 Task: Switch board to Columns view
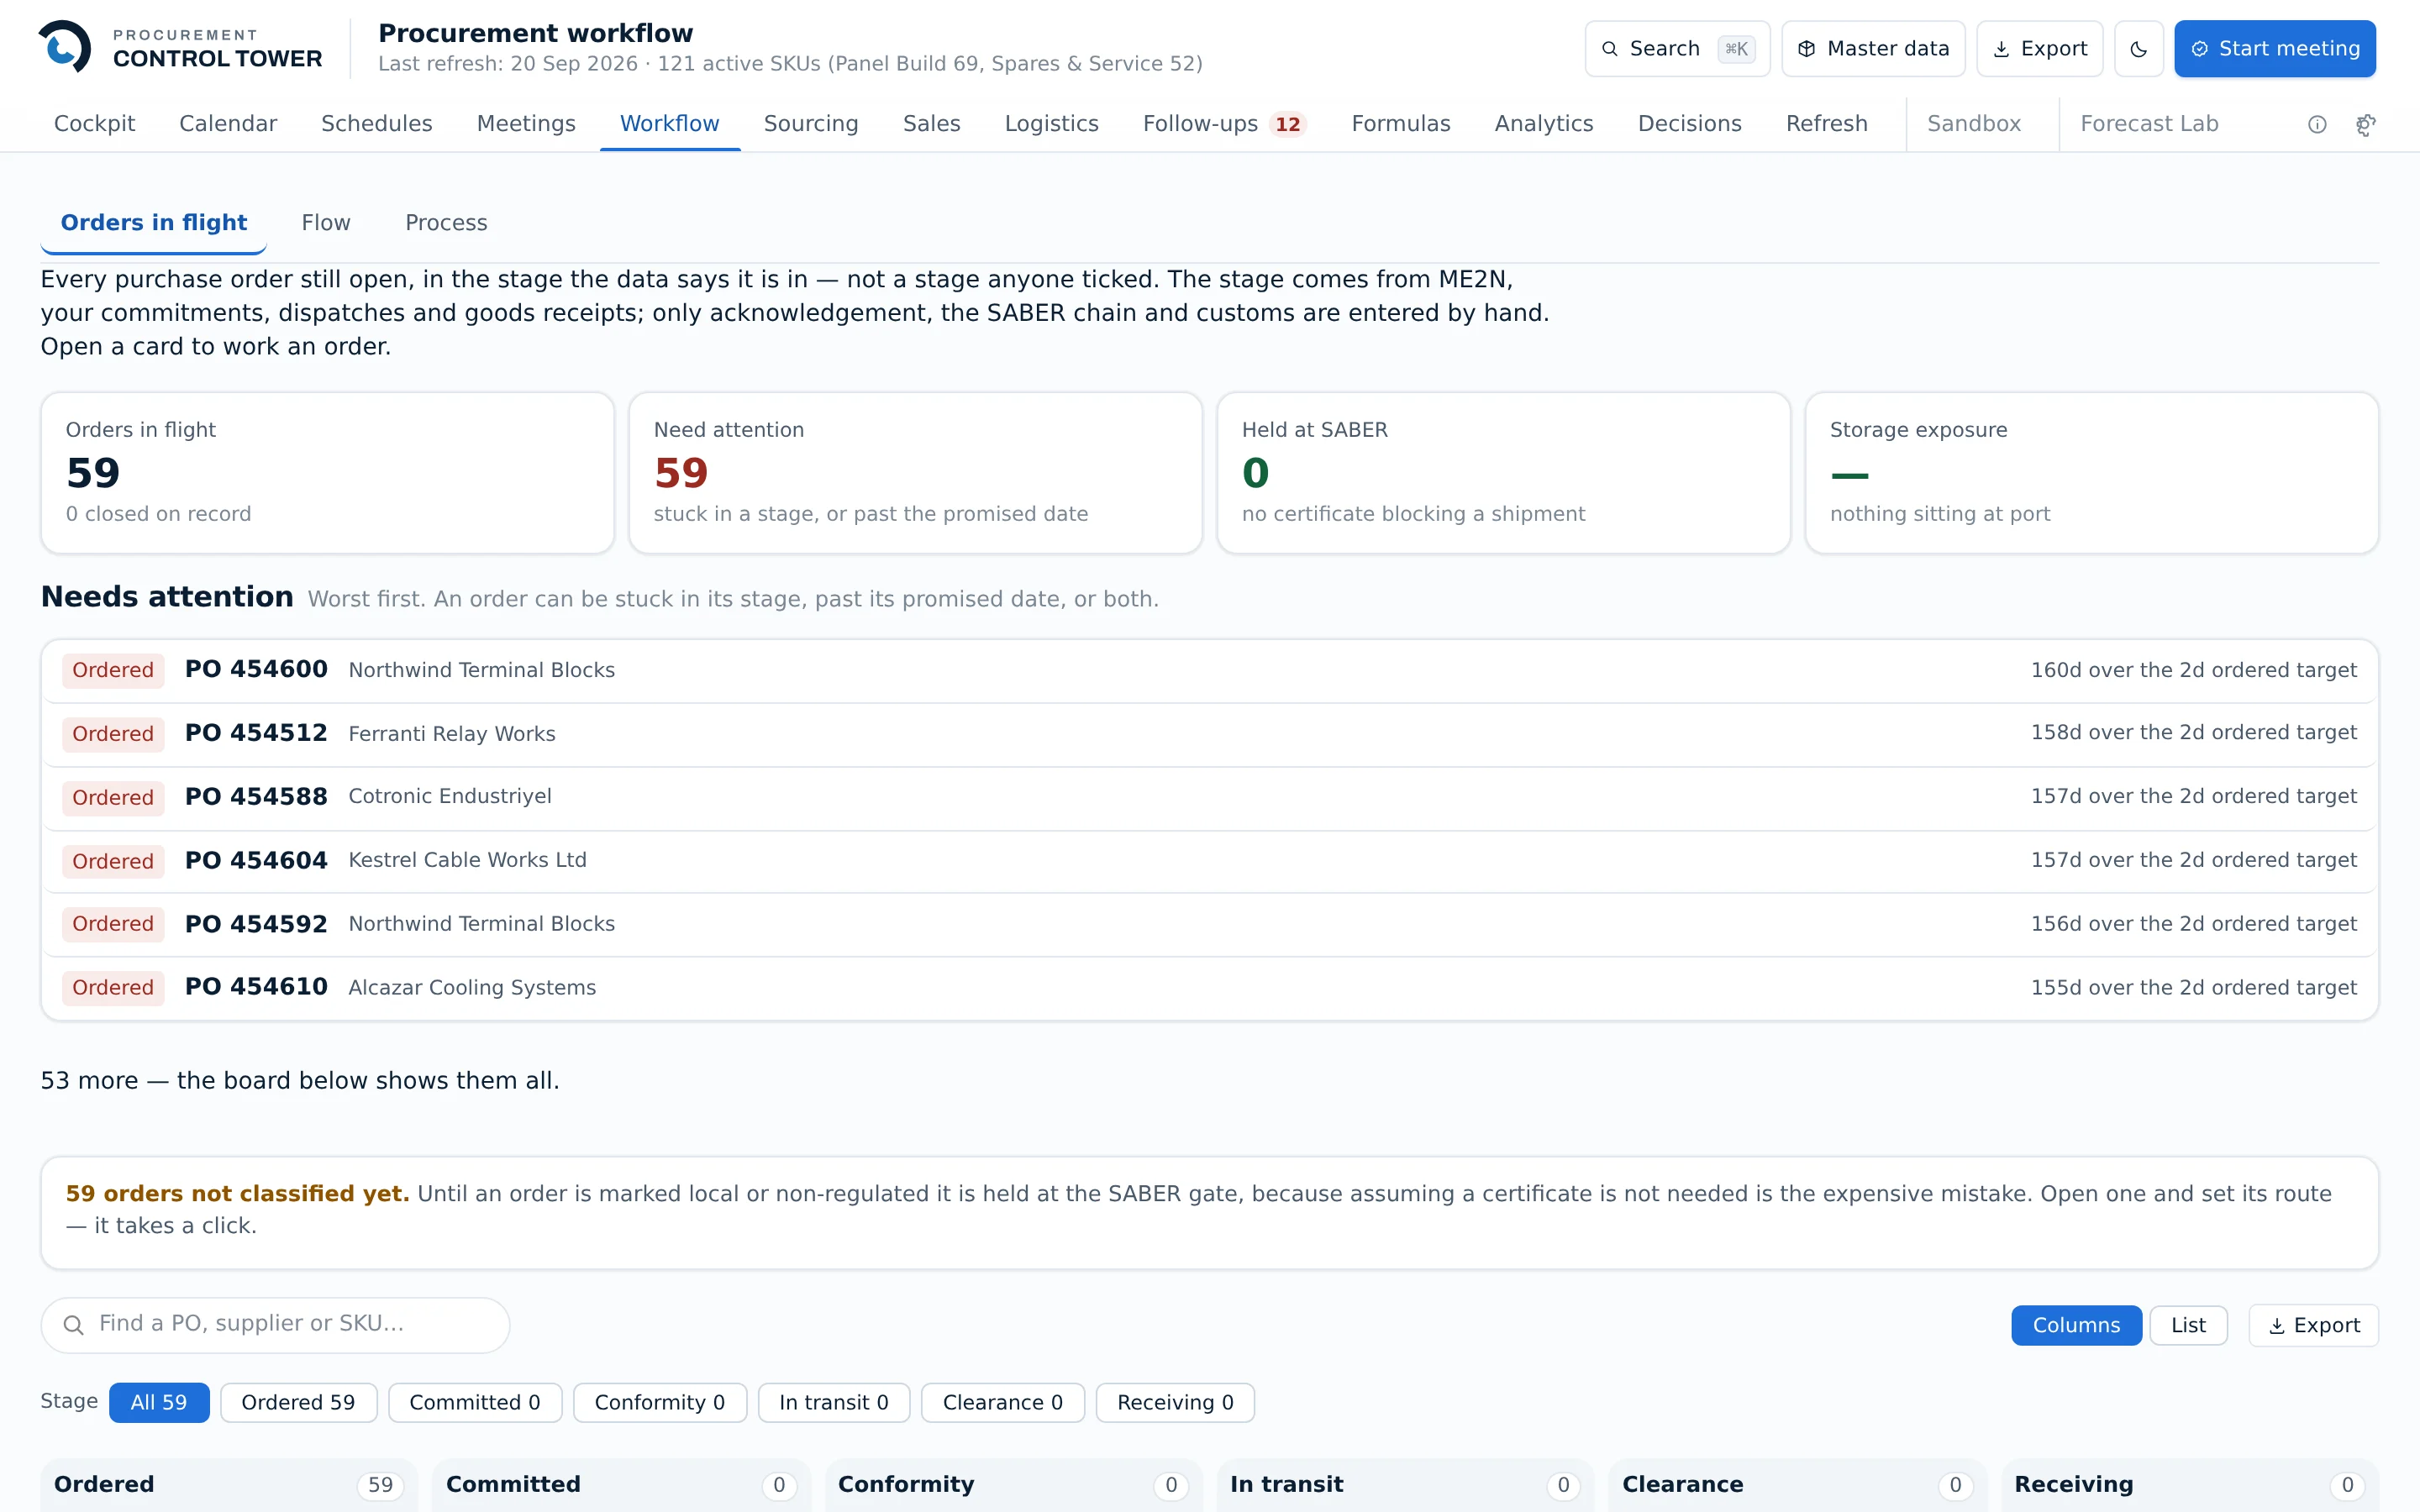click(2076, 1325)
